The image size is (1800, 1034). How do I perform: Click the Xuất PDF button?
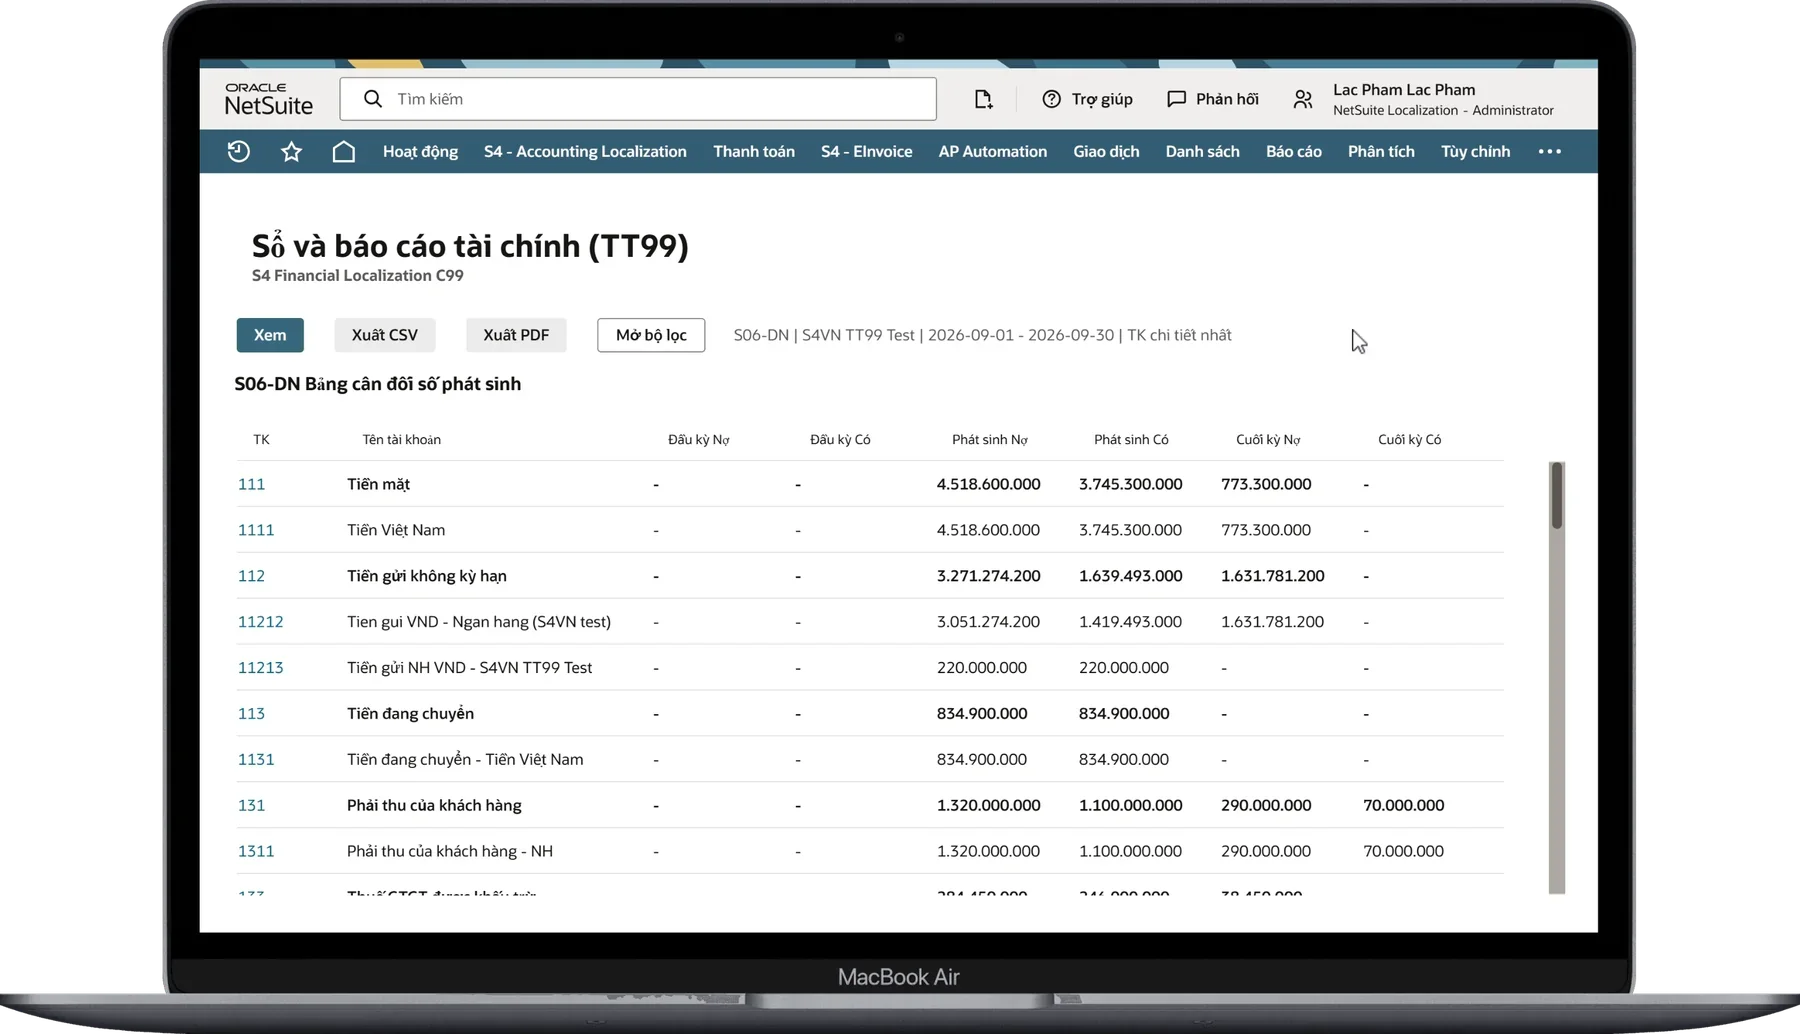click(516, 335)
